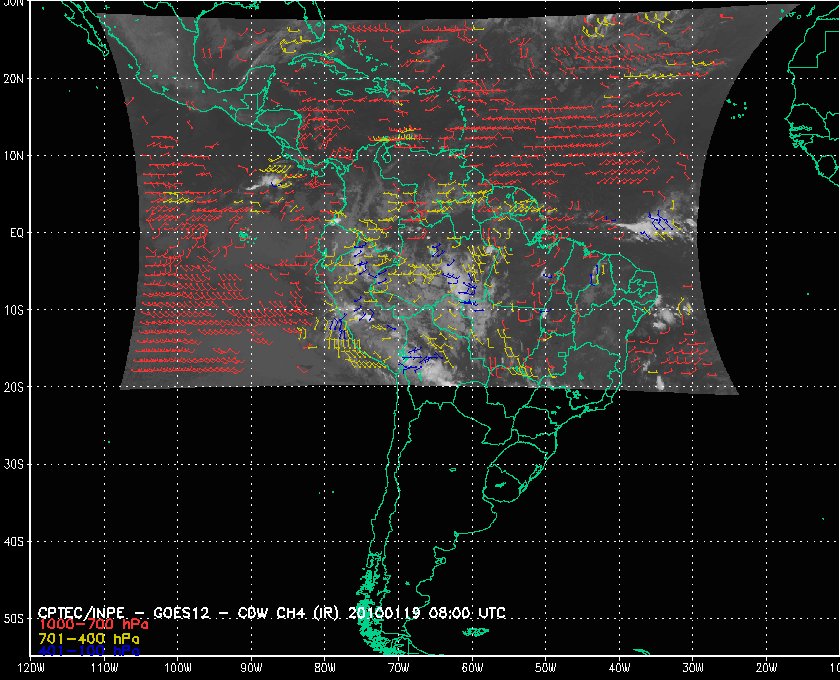
Task: Click the 10S latitude label
Action: (x=14, y=310)
